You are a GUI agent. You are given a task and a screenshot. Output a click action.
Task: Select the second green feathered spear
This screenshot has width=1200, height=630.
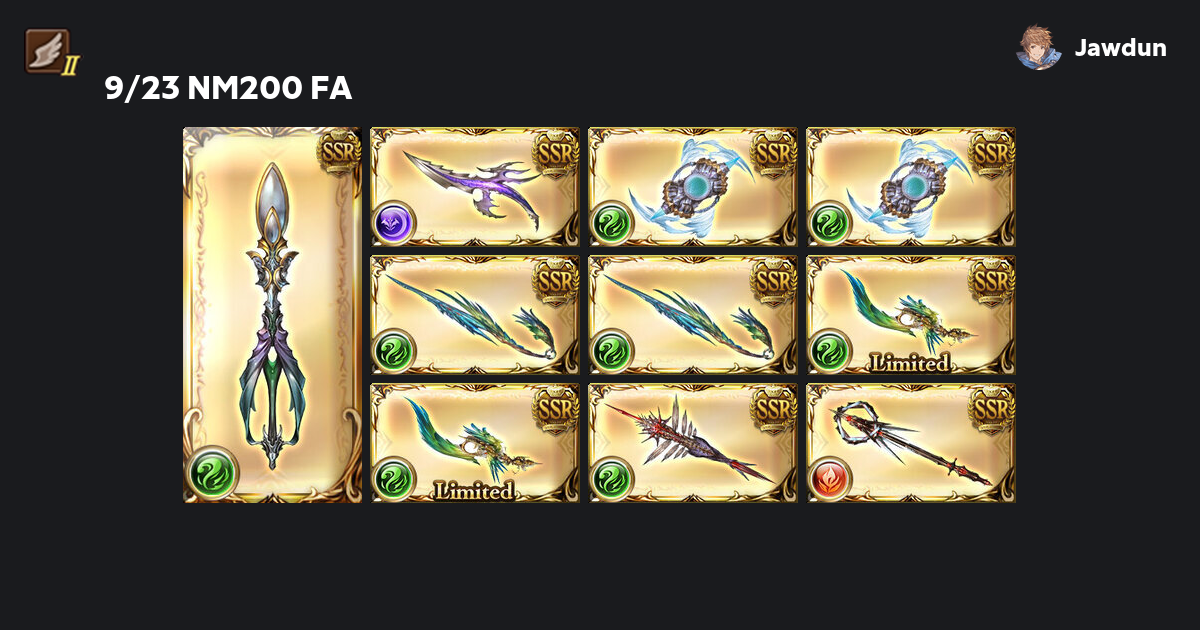tap(693, 315)
